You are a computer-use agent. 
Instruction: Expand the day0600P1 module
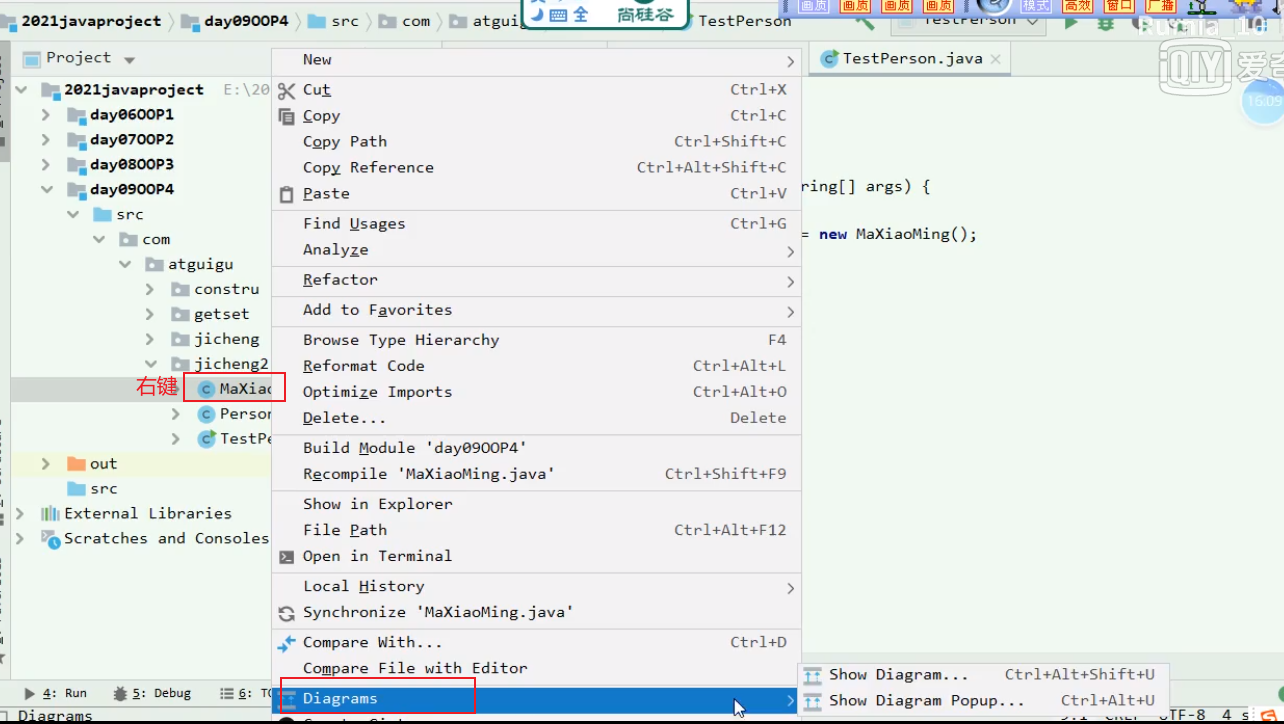(x=46, y=115)
